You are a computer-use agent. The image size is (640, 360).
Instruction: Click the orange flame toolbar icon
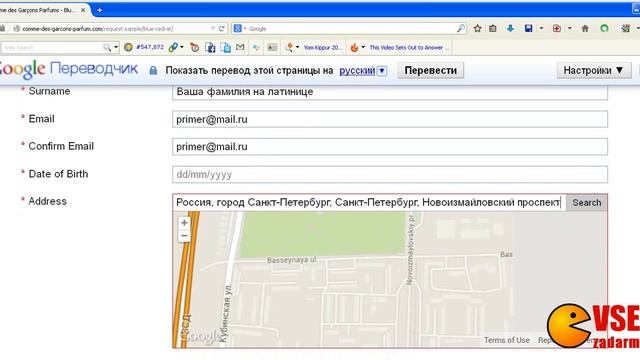(x=354, y=47)
